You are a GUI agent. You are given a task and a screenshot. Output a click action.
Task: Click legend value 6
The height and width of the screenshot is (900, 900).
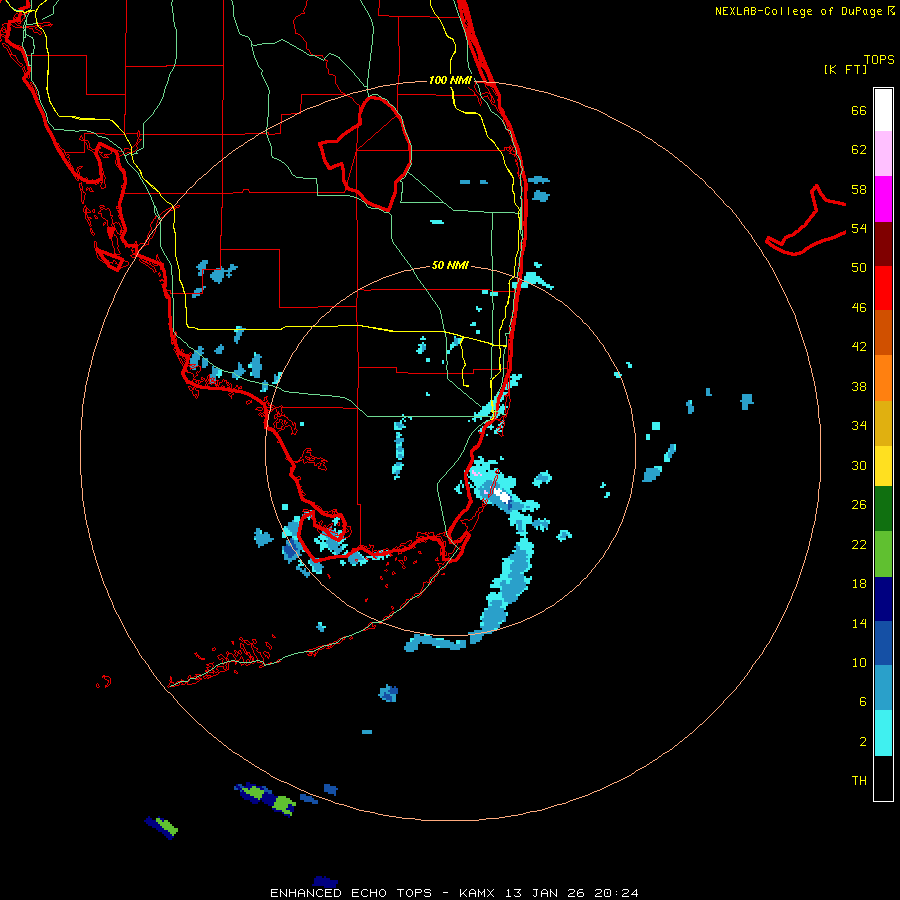pos(863,701)
